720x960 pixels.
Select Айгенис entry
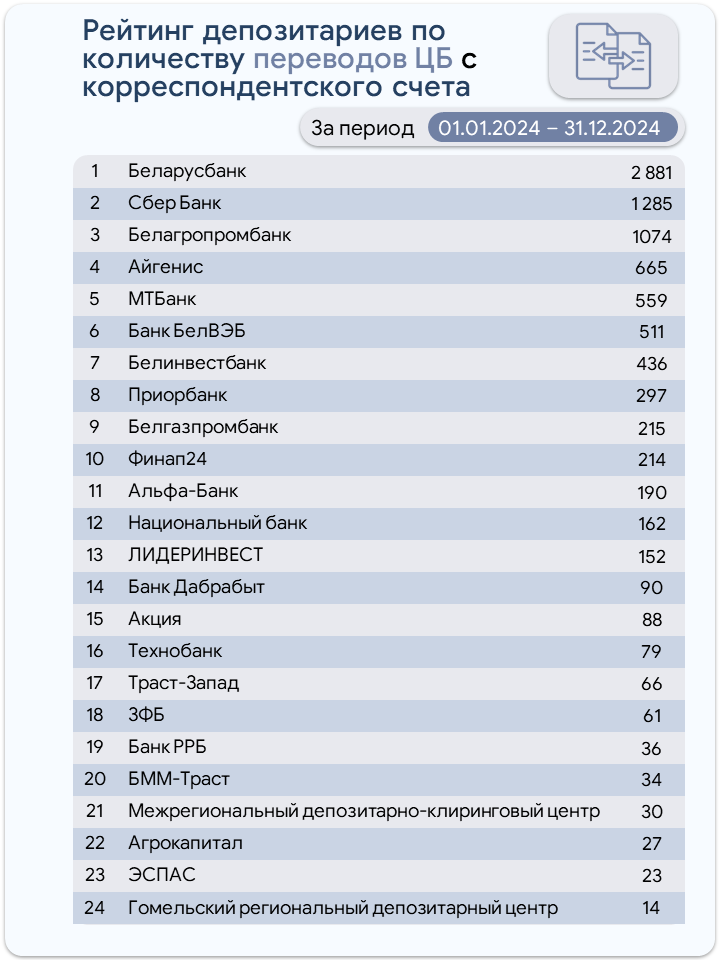pyautogui.click(x=165, y=267)
